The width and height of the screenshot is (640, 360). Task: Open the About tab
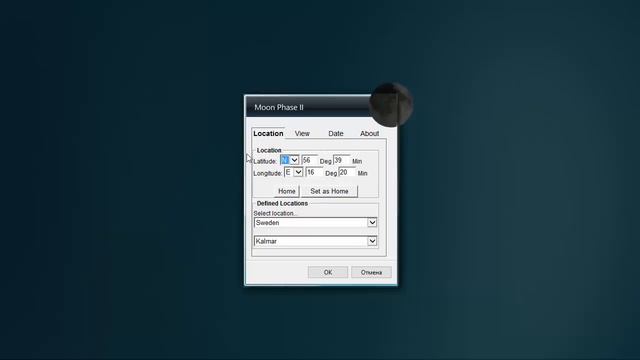click(369, 133)
